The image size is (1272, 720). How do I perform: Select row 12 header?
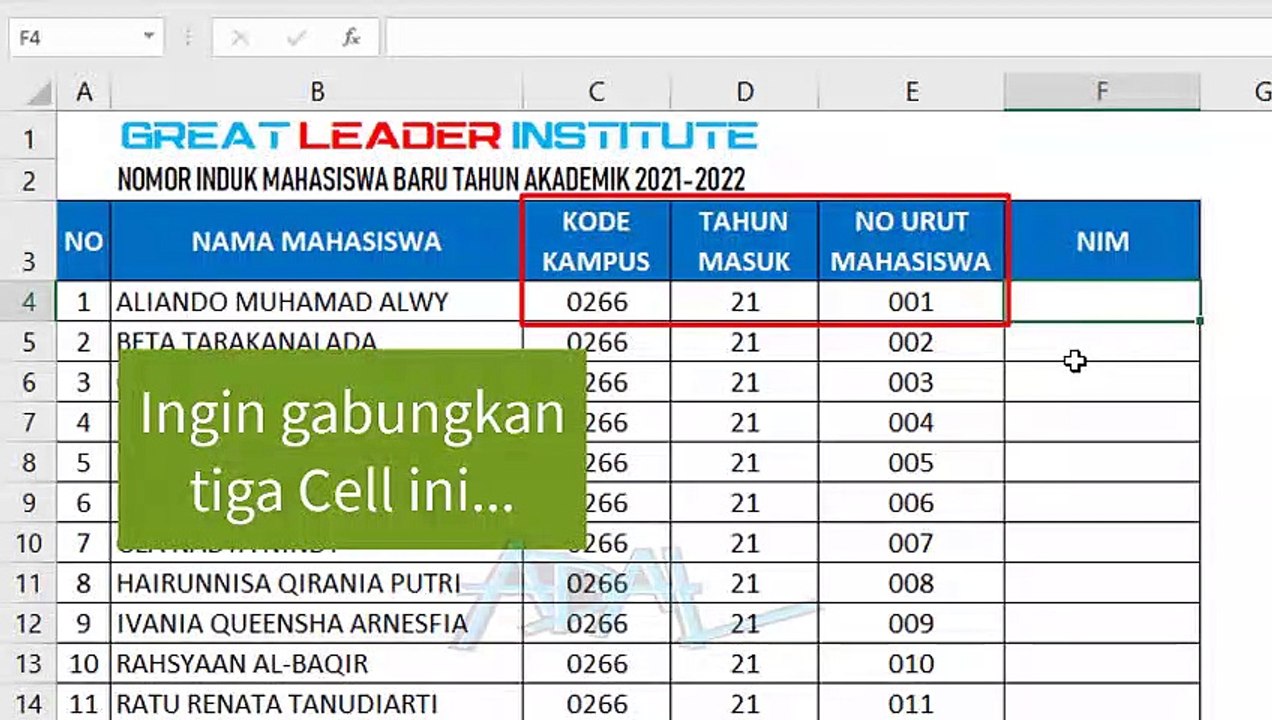click(28, 624)
